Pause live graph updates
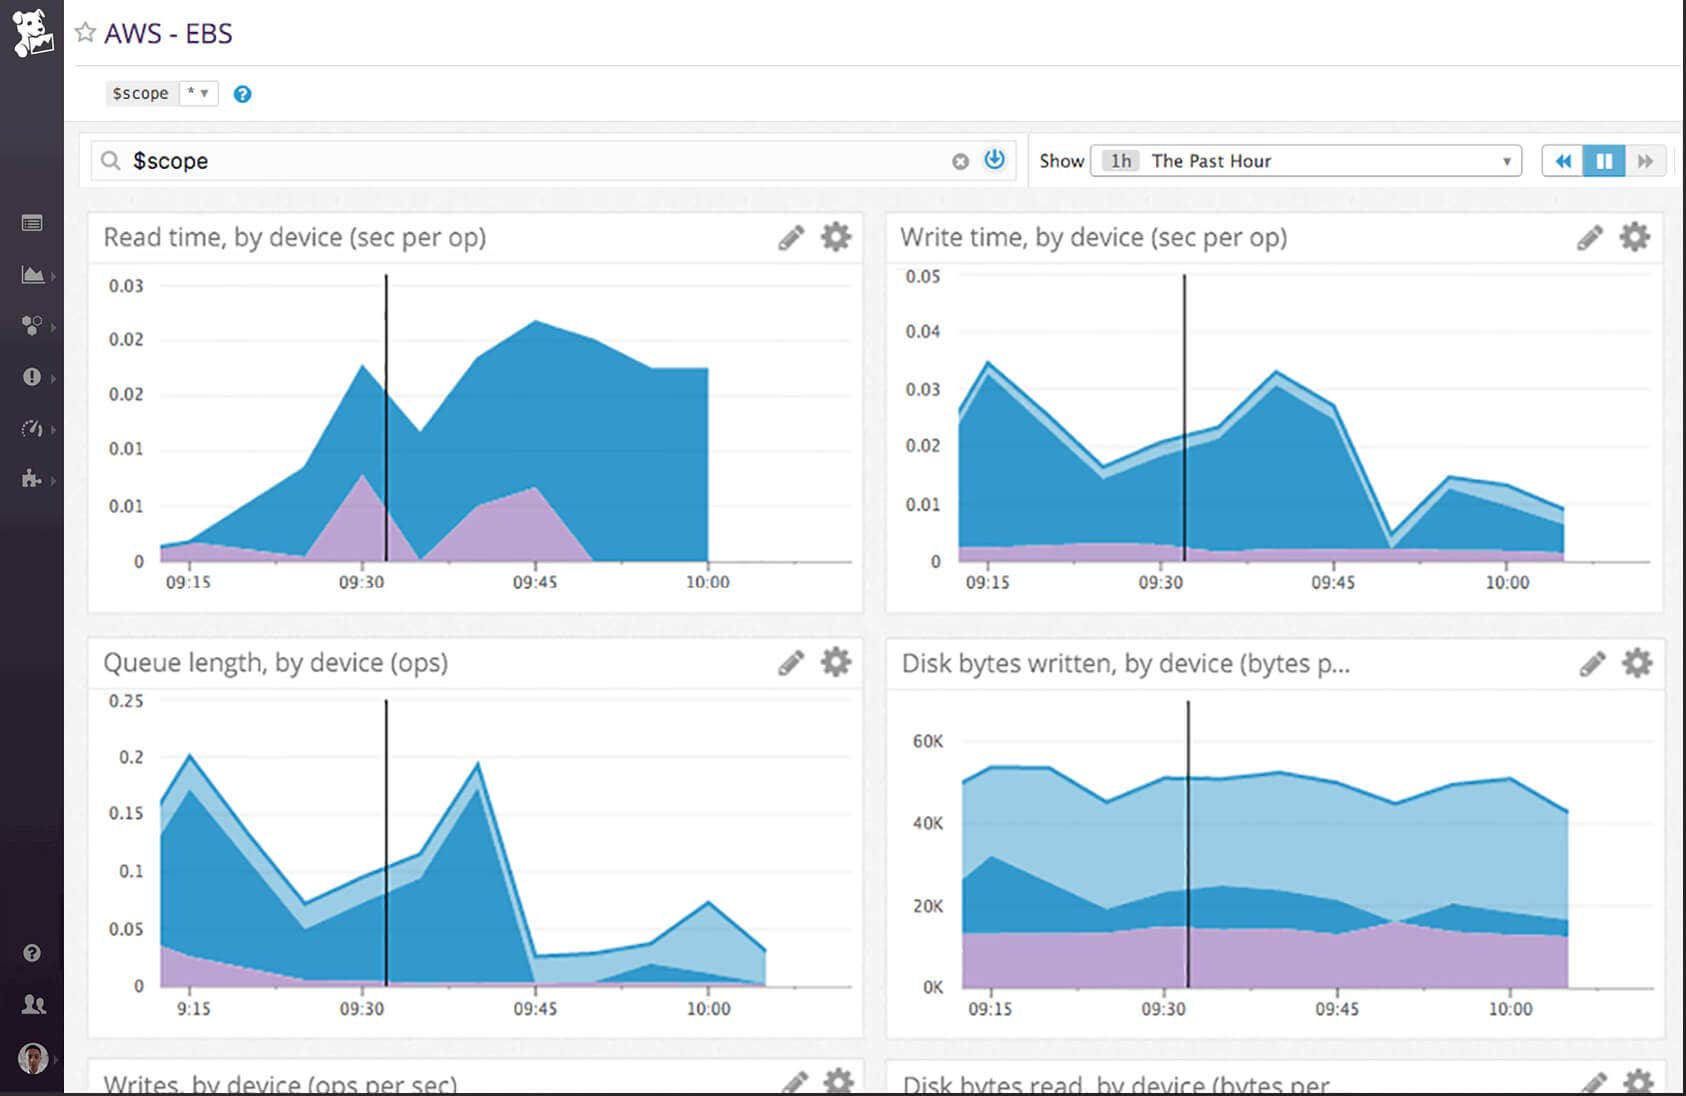This screenshot has height=1096, width=1686. coord(1603,160)
